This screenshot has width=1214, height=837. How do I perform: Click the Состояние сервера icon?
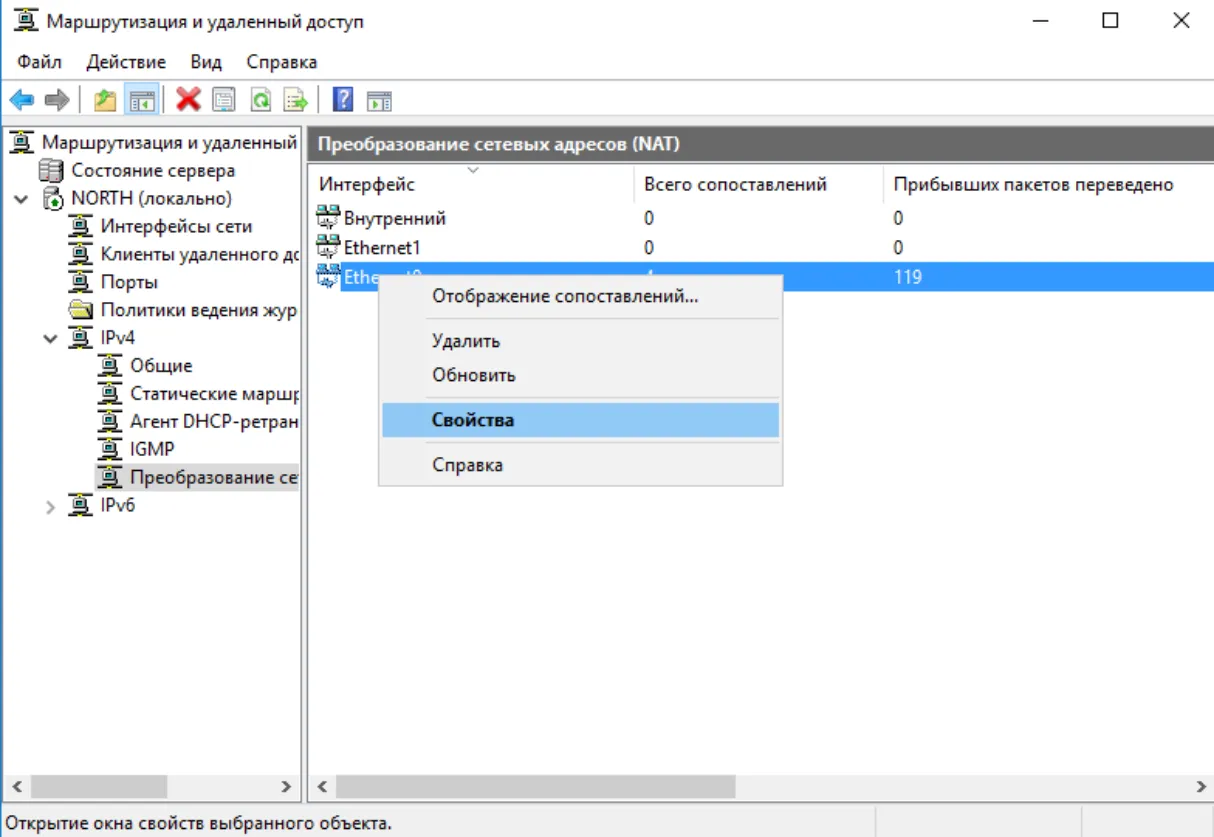tap(51, 171)
